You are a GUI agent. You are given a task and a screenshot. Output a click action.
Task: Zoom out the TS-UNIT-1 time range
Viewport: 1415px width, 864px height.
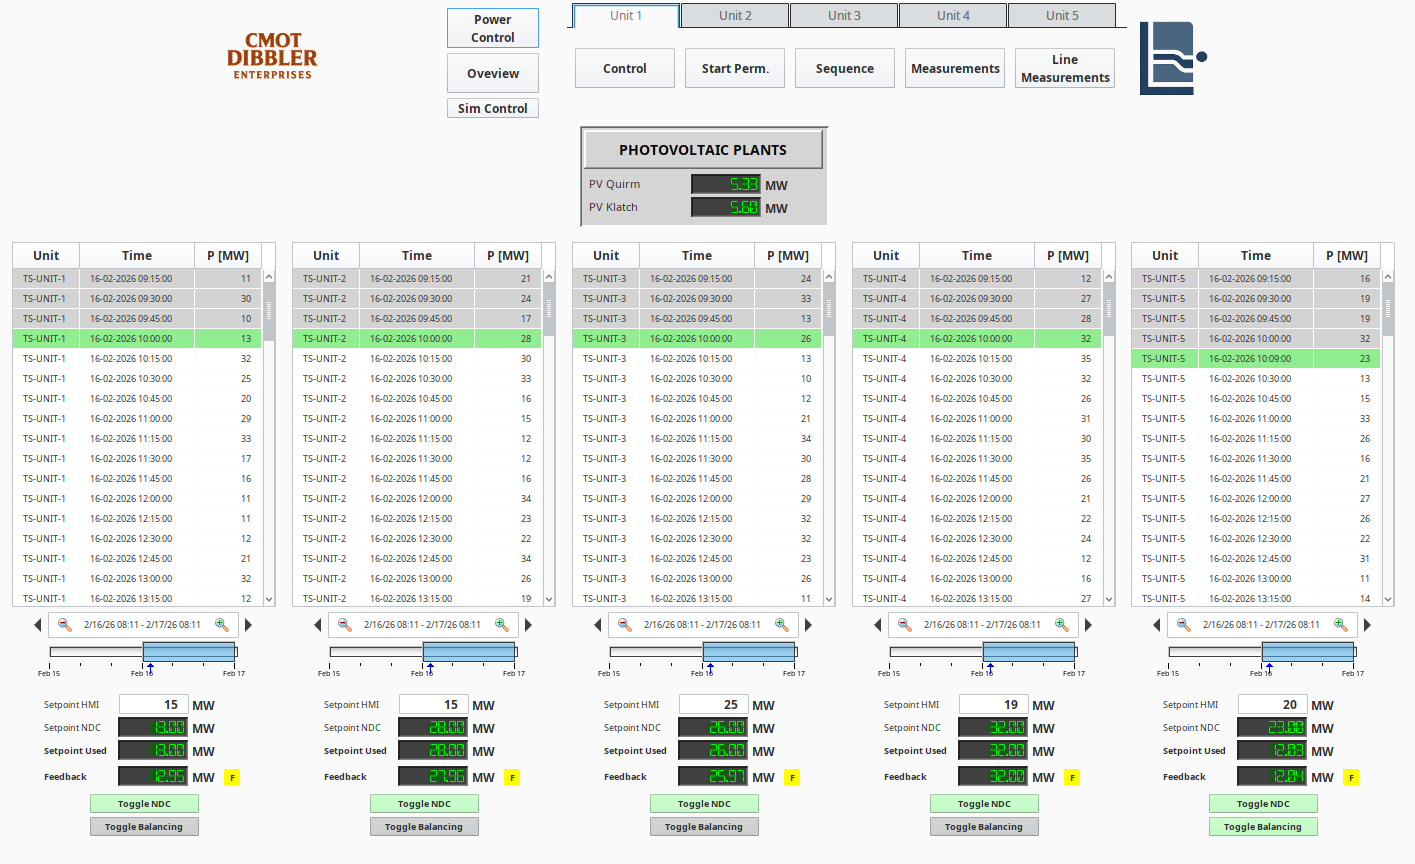click(64, 625)
